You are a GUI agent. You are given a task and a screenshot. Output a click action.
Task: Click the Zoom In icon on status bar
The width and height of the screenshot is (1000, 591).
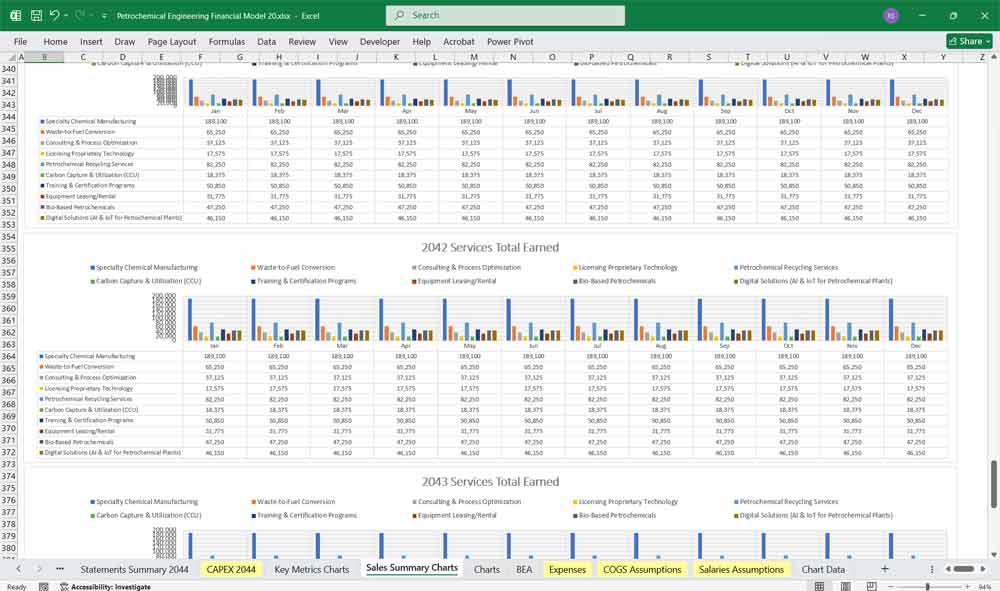pyautogui.click(x=967, y=585)
